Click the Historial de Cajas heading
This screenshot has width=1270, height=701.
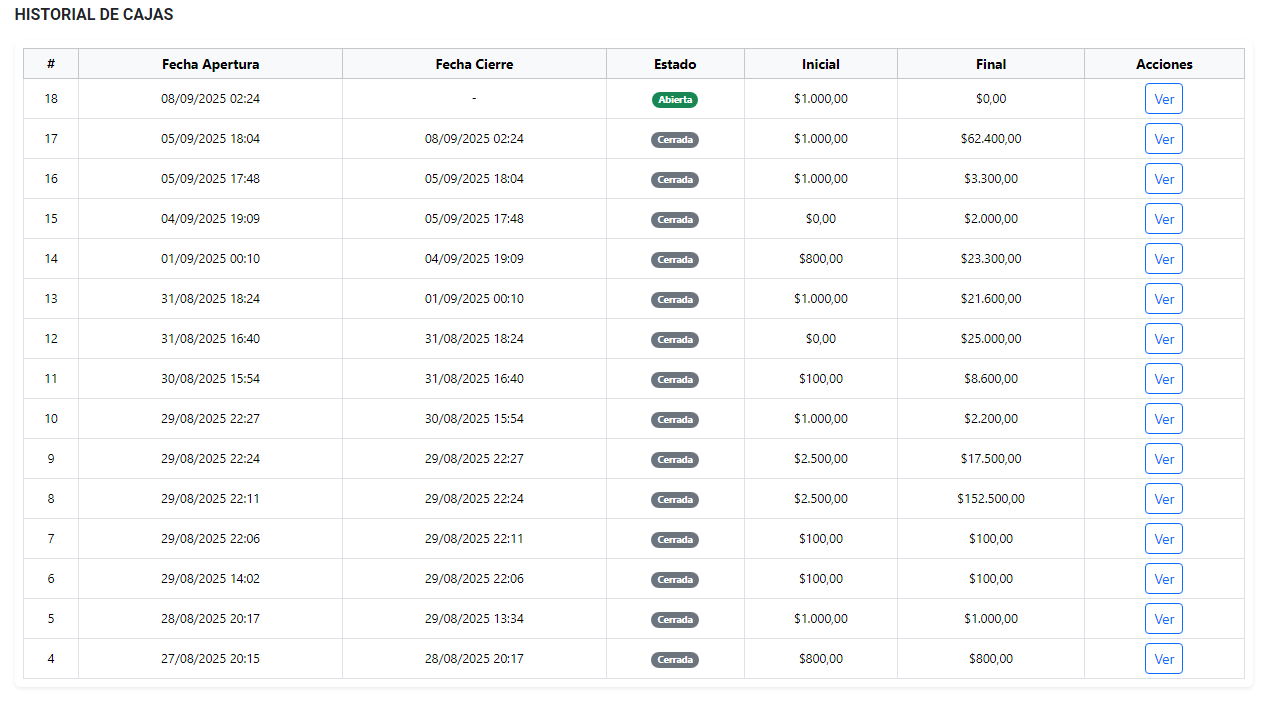click(94, 15)
